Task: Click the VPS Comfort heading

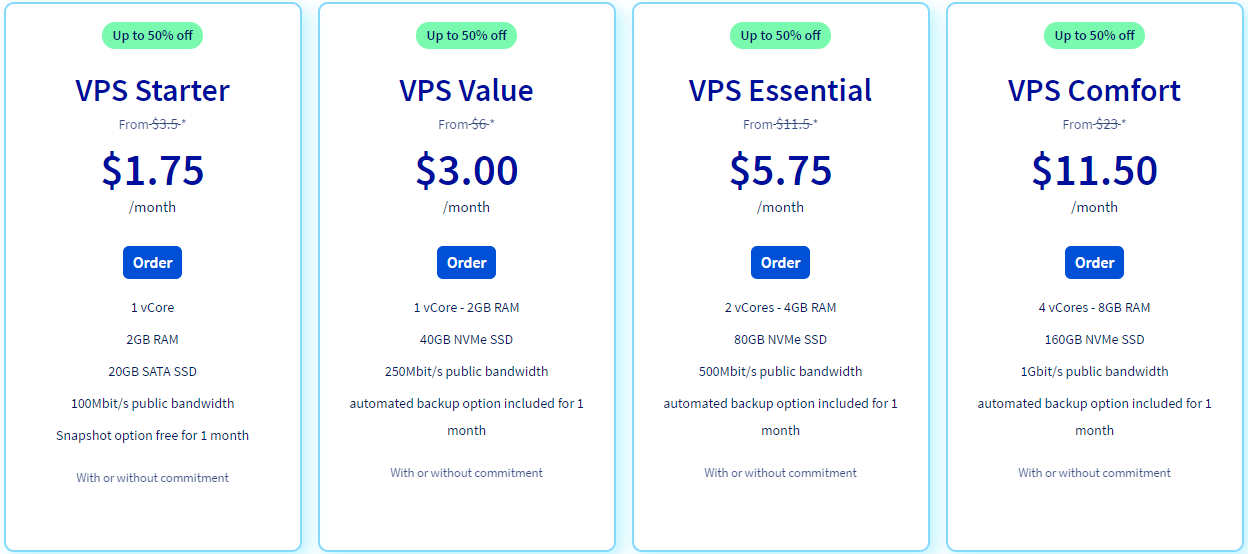Action: click(x=1094, y=90)
